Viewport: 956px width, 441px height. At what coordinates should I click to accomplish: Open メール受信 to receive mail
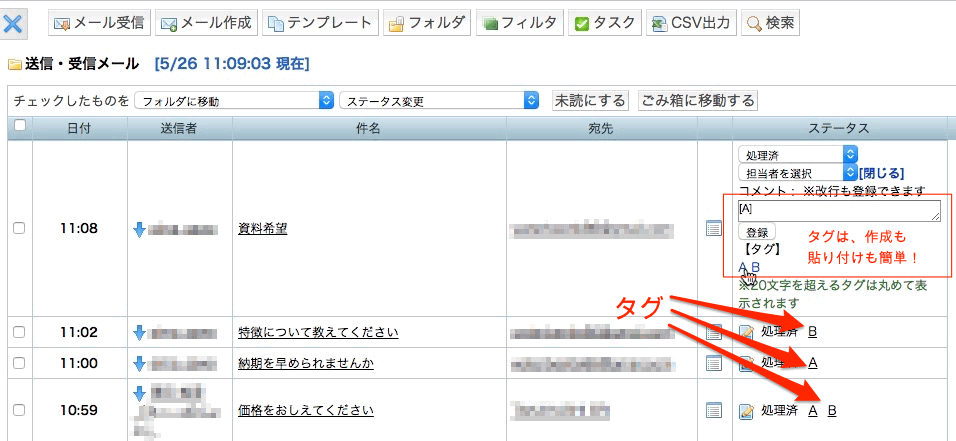tap(99, 23)
